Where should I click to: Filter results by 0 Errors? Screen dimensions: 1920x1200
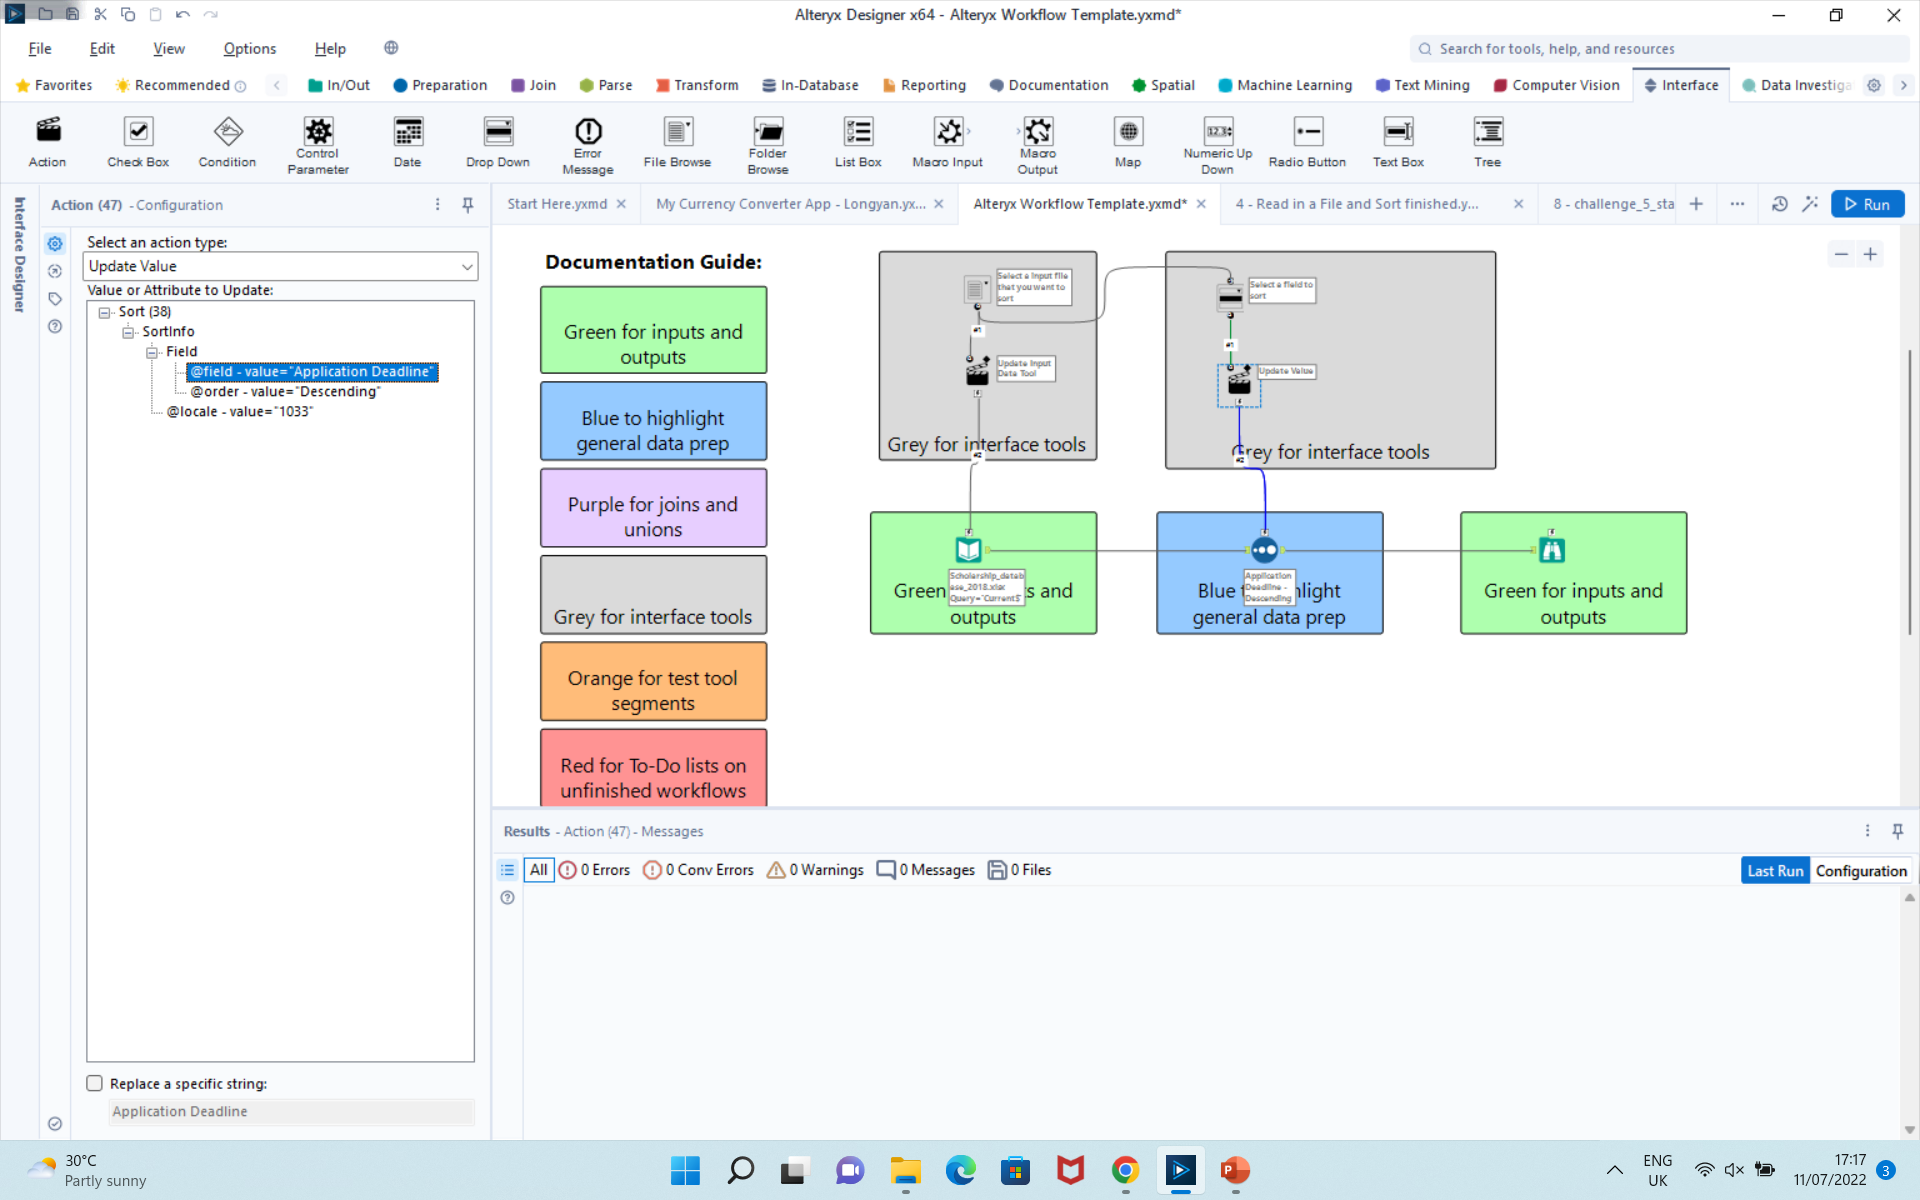tap(595, 870)
